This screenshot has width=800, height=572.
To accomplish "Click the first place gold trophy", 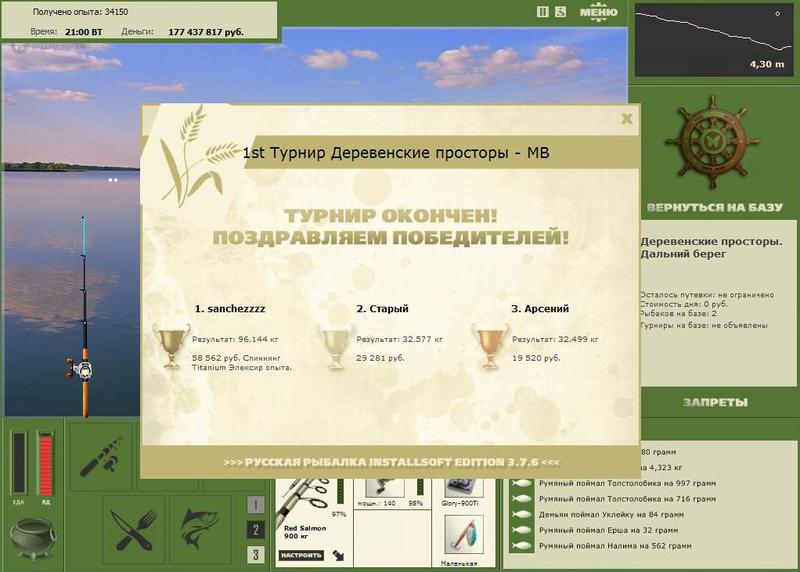I will 171,345.
